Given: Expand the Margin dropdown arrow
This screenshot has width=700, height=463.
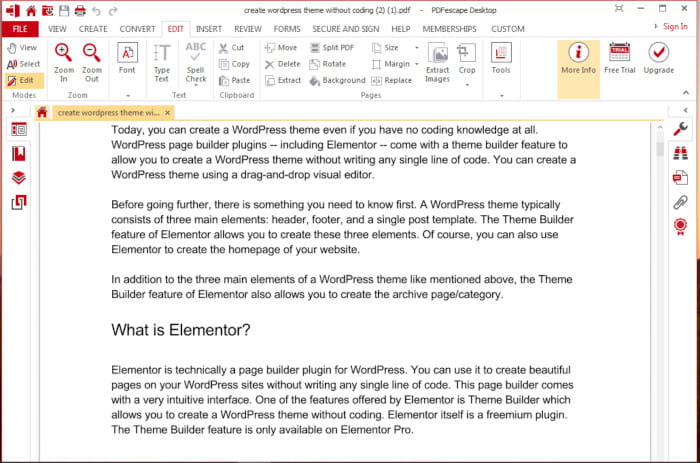Looking at the screenshot, I should [417, 64].
